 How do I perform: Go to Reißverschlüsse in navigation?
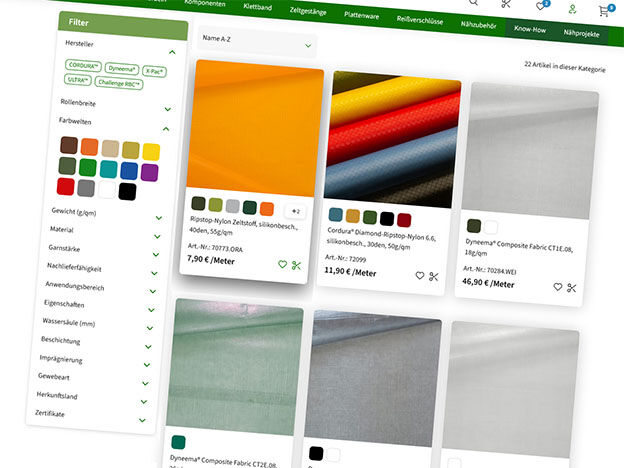[x=420, y=21]
